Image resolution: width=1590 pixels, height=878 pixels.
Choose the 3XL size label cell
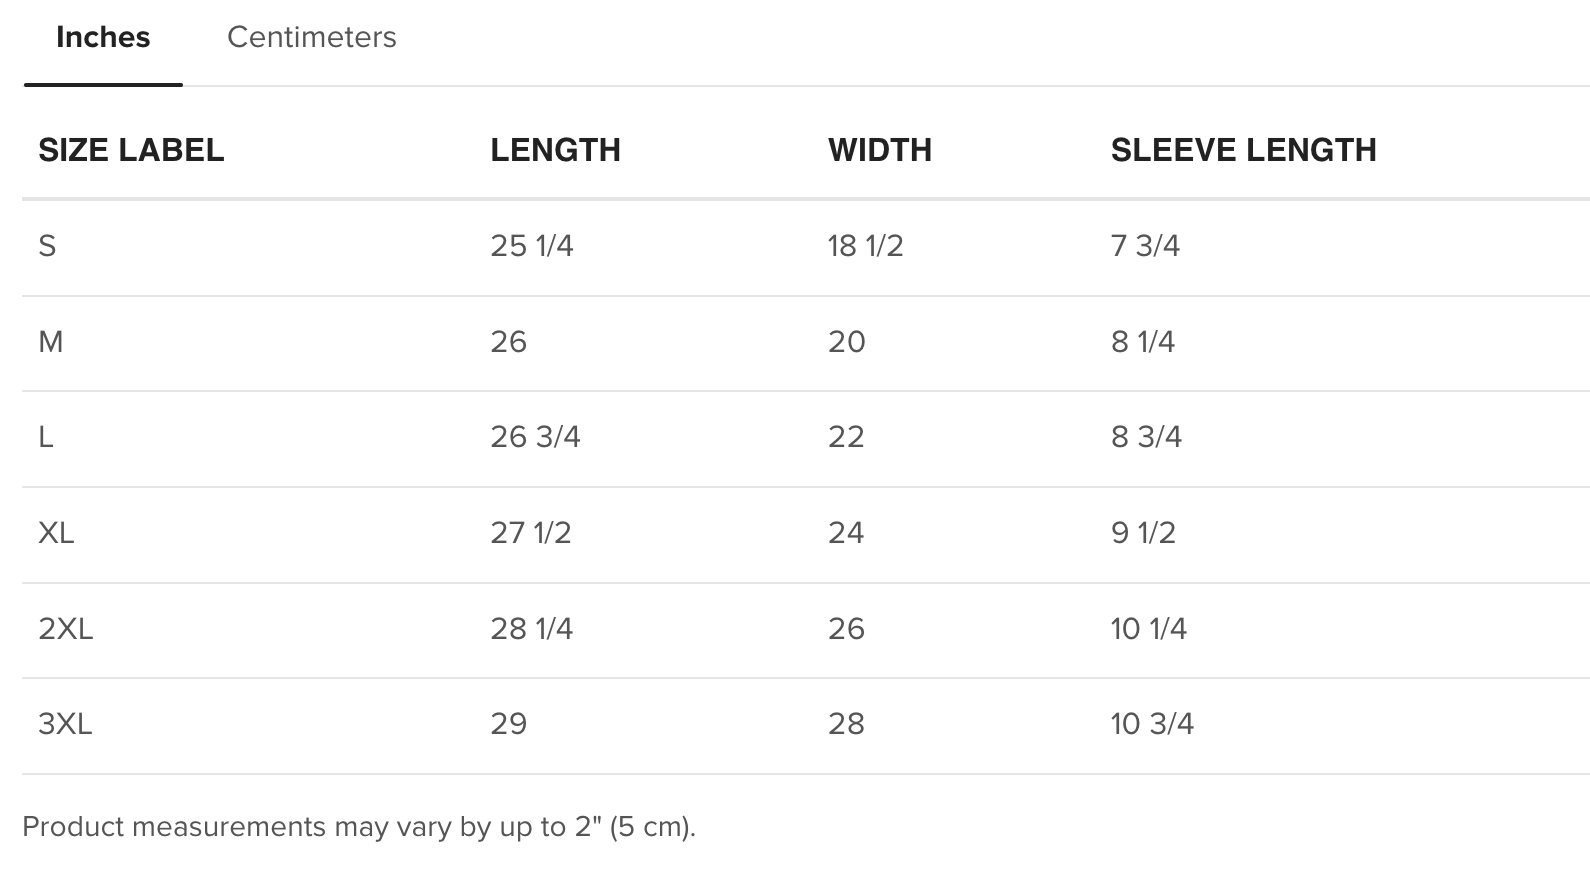[65, 724]
